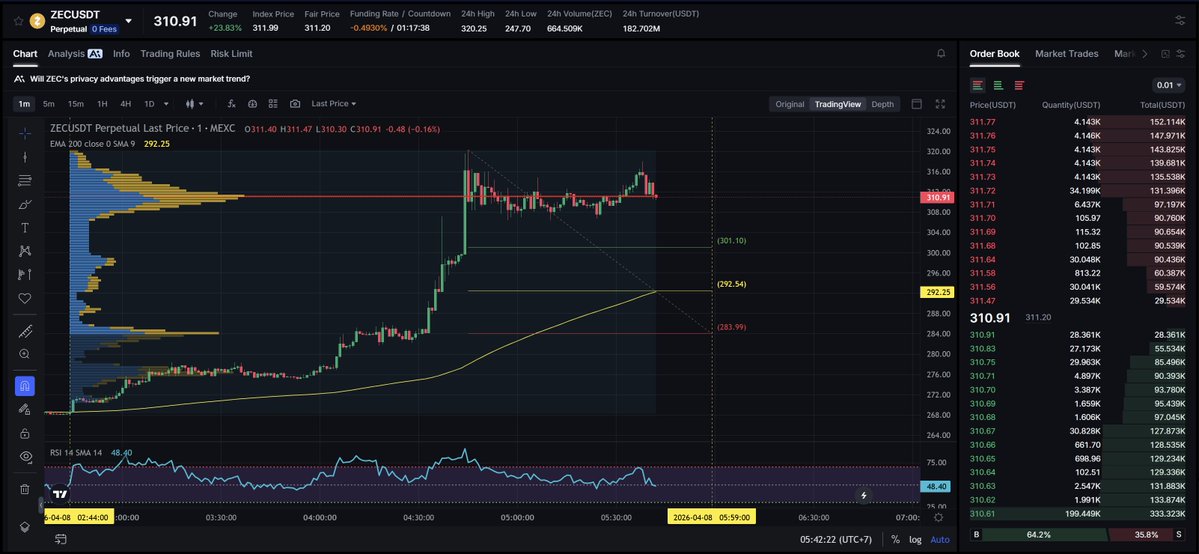This screenshot has width=1199, height=554.
Task: Switch chart to Original view
Action: [790, 104]
